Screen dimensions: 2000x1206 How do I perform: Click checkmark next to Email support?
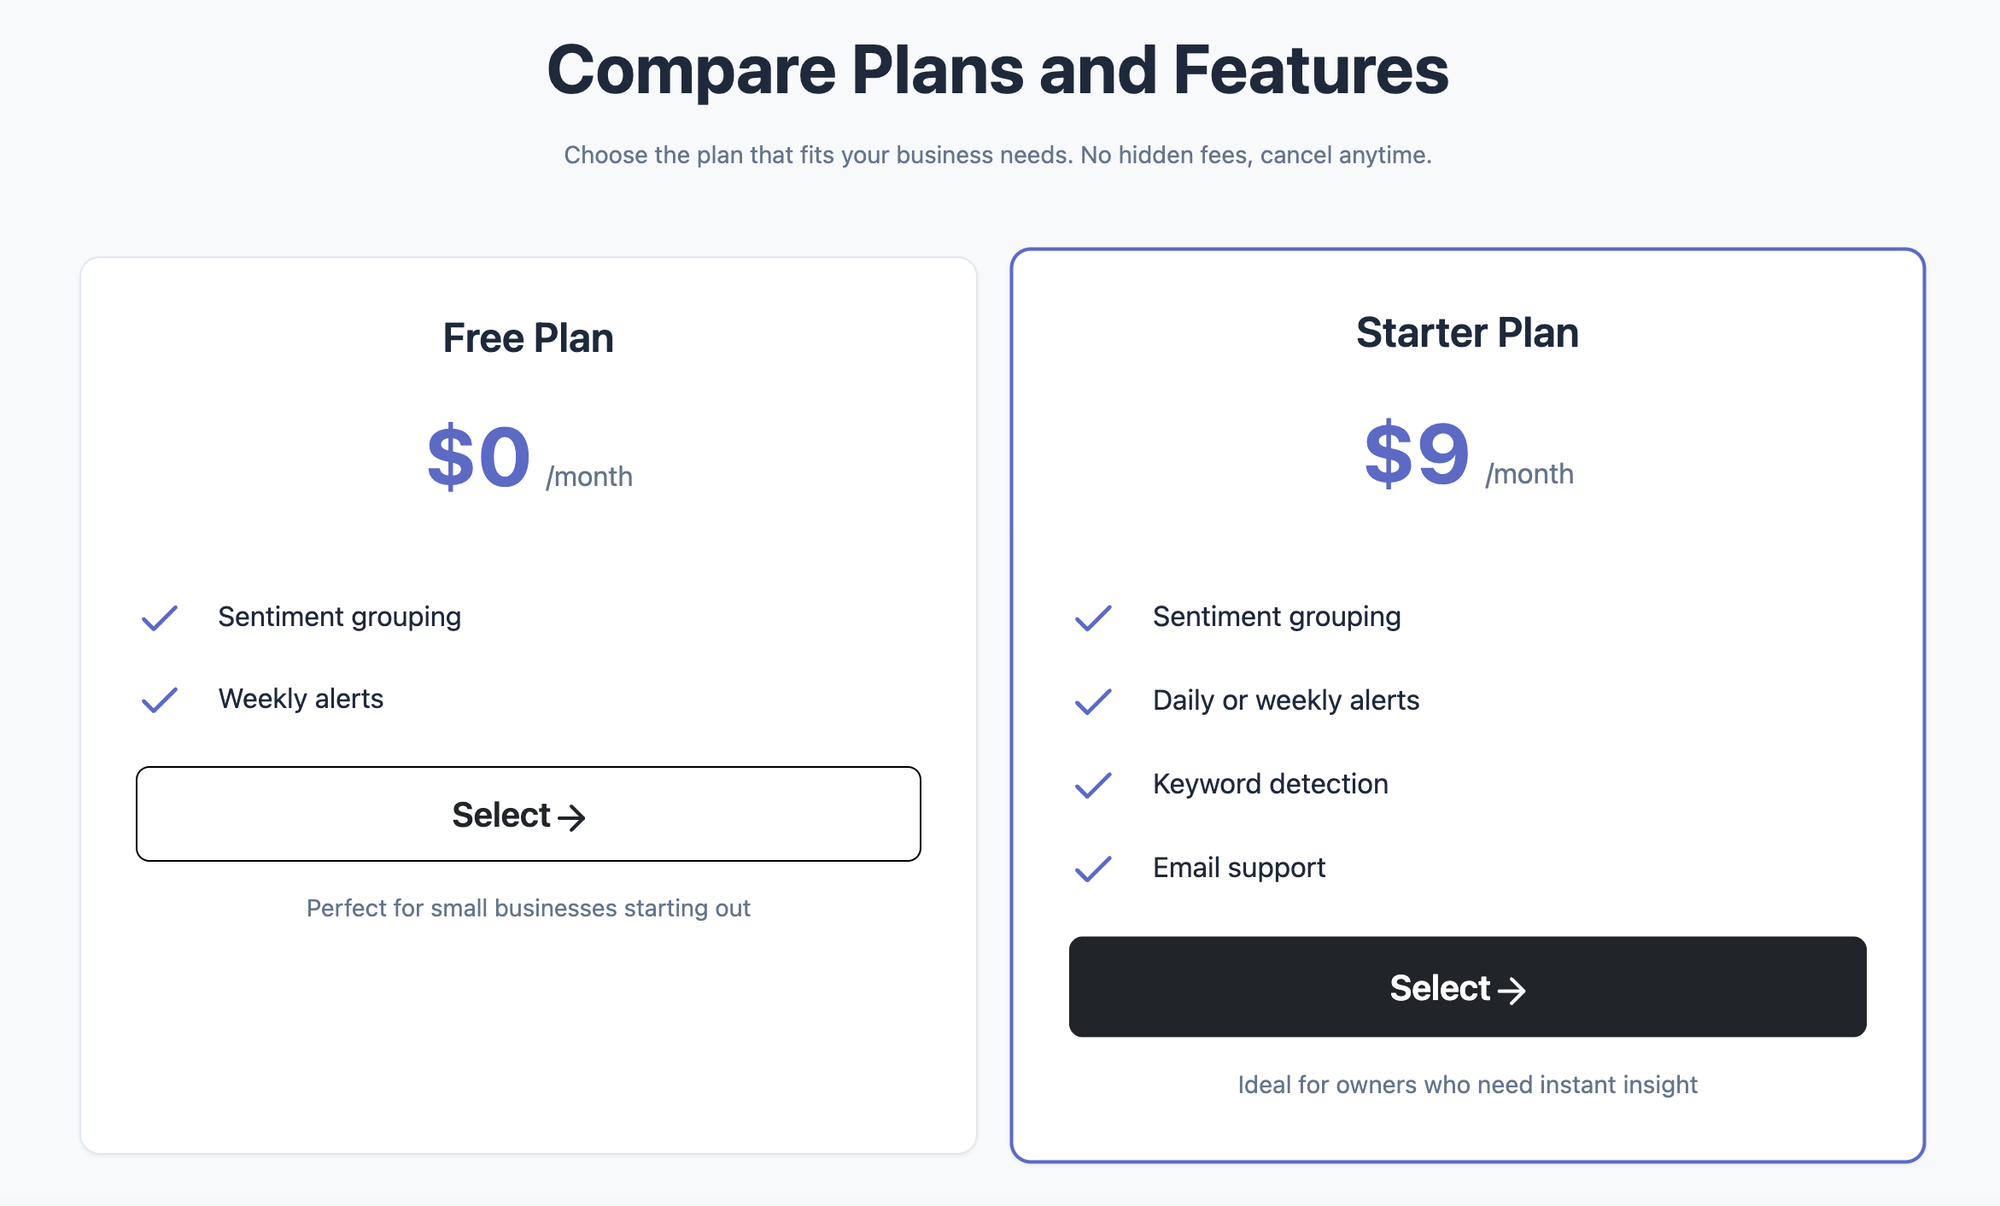[1093, 869]
